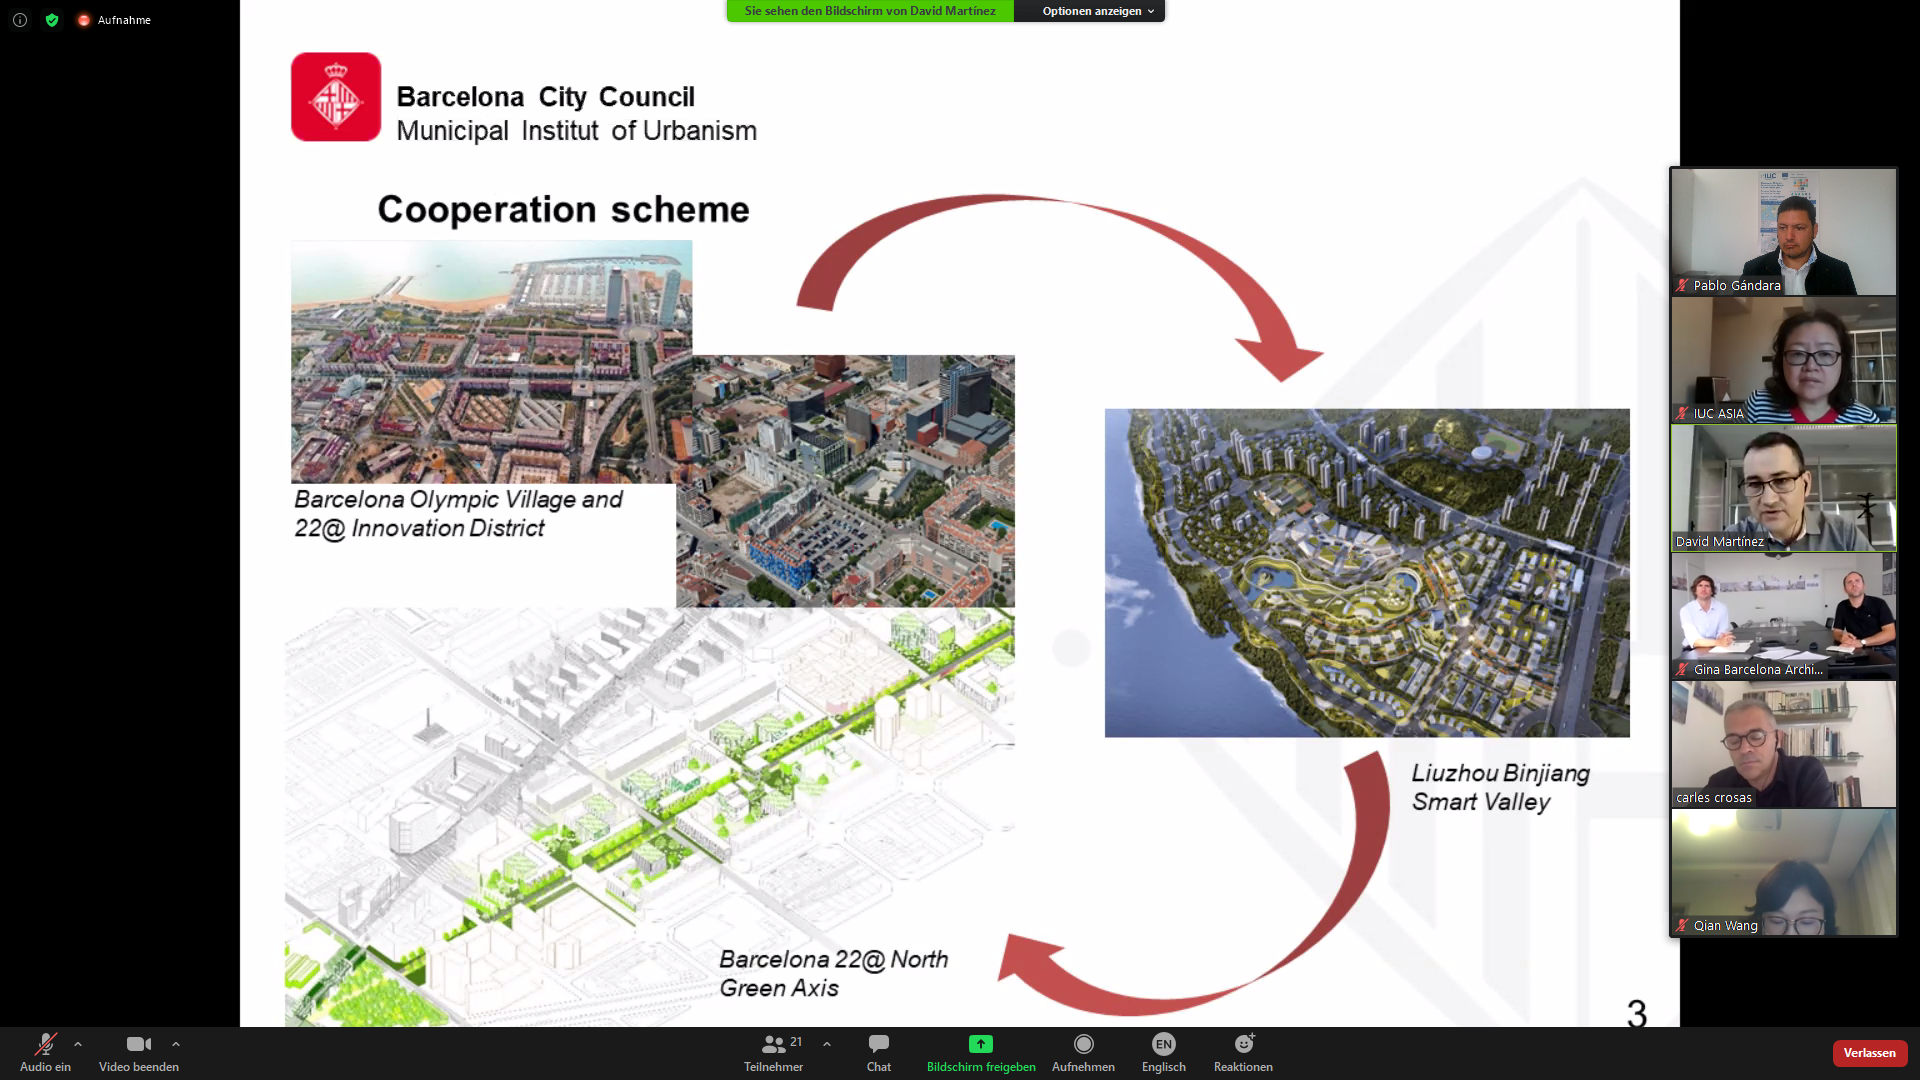Expand arrow next to Teilnehmer
This screenshot has width=1920, height=1080.
coord(827,1044)
